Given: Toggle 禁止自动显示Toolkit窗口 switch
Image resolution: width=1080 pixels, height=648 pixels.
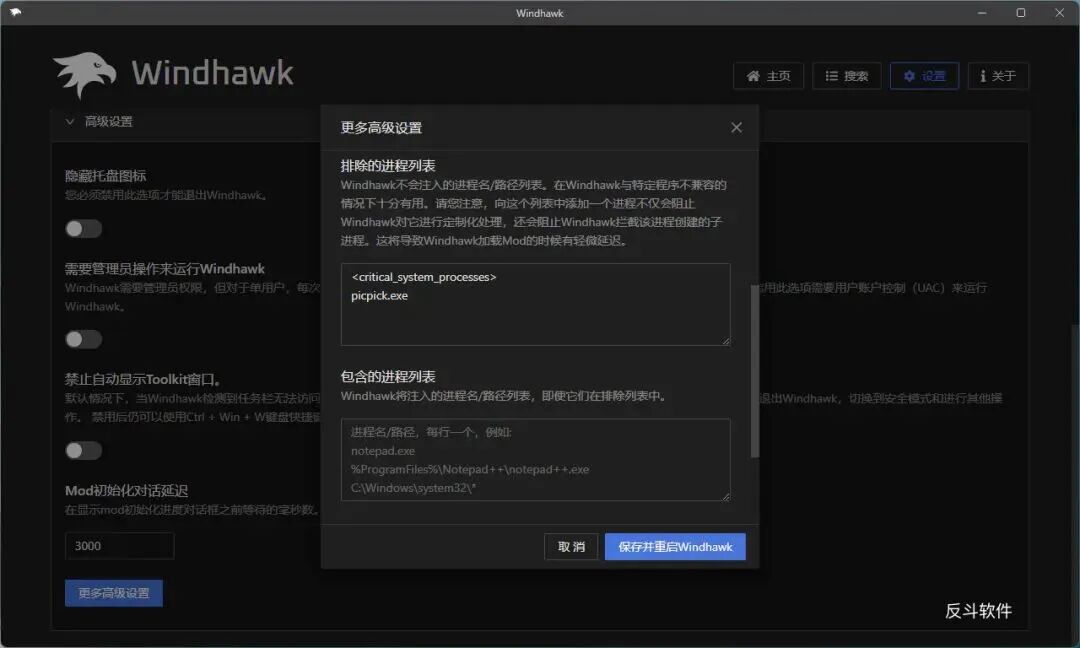Looking at the screenshot, I should (x=83, y=450).
